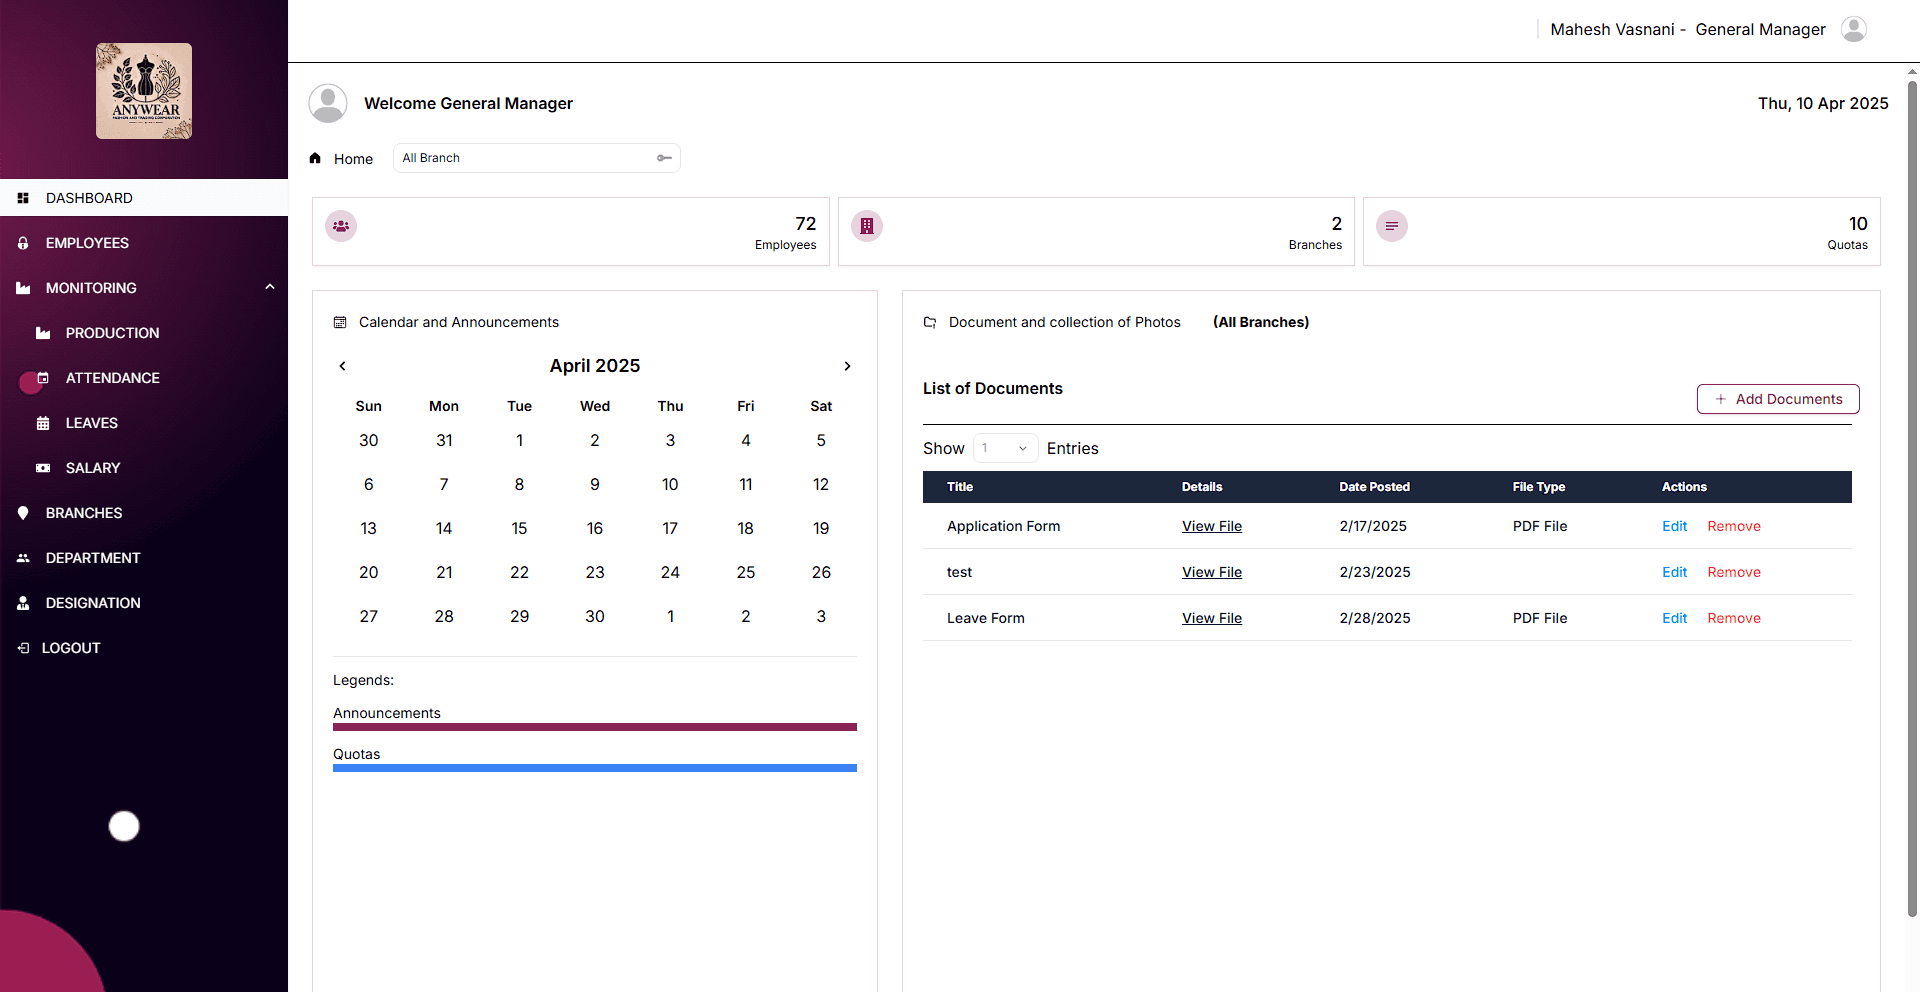Click the Home icon in breadcrumb
This screenshot has height=992, width=1920.
315,158
